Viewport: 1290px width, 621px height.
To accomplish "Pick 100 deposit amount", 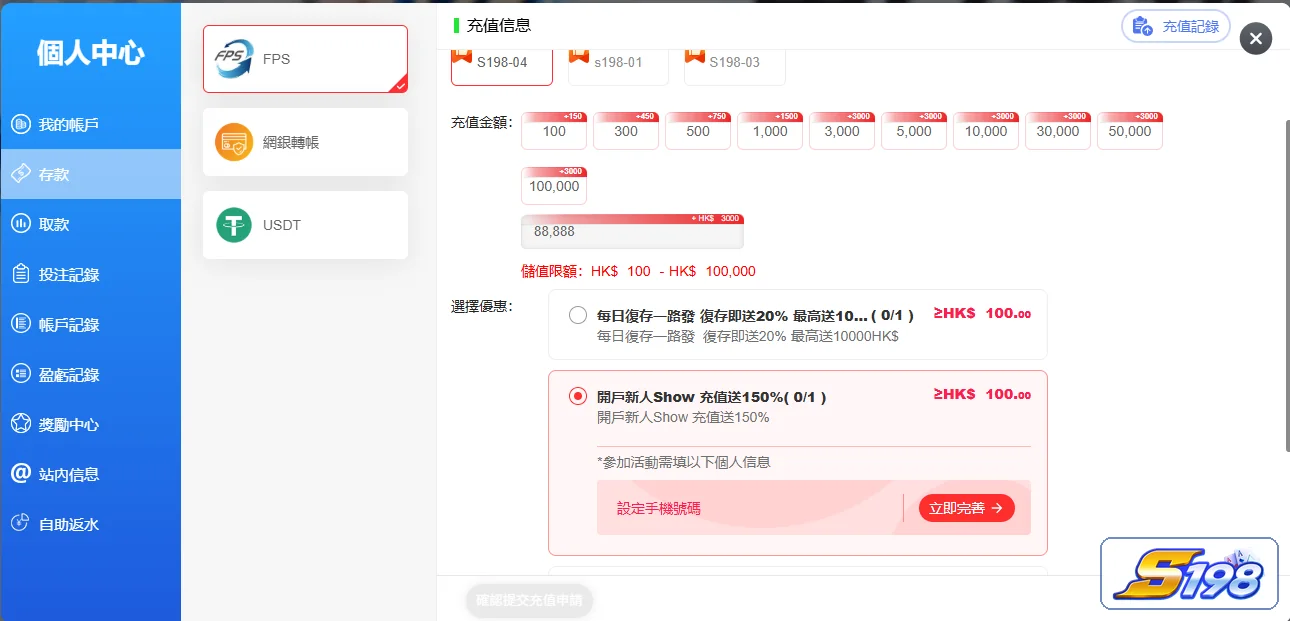I will (554, 131).
